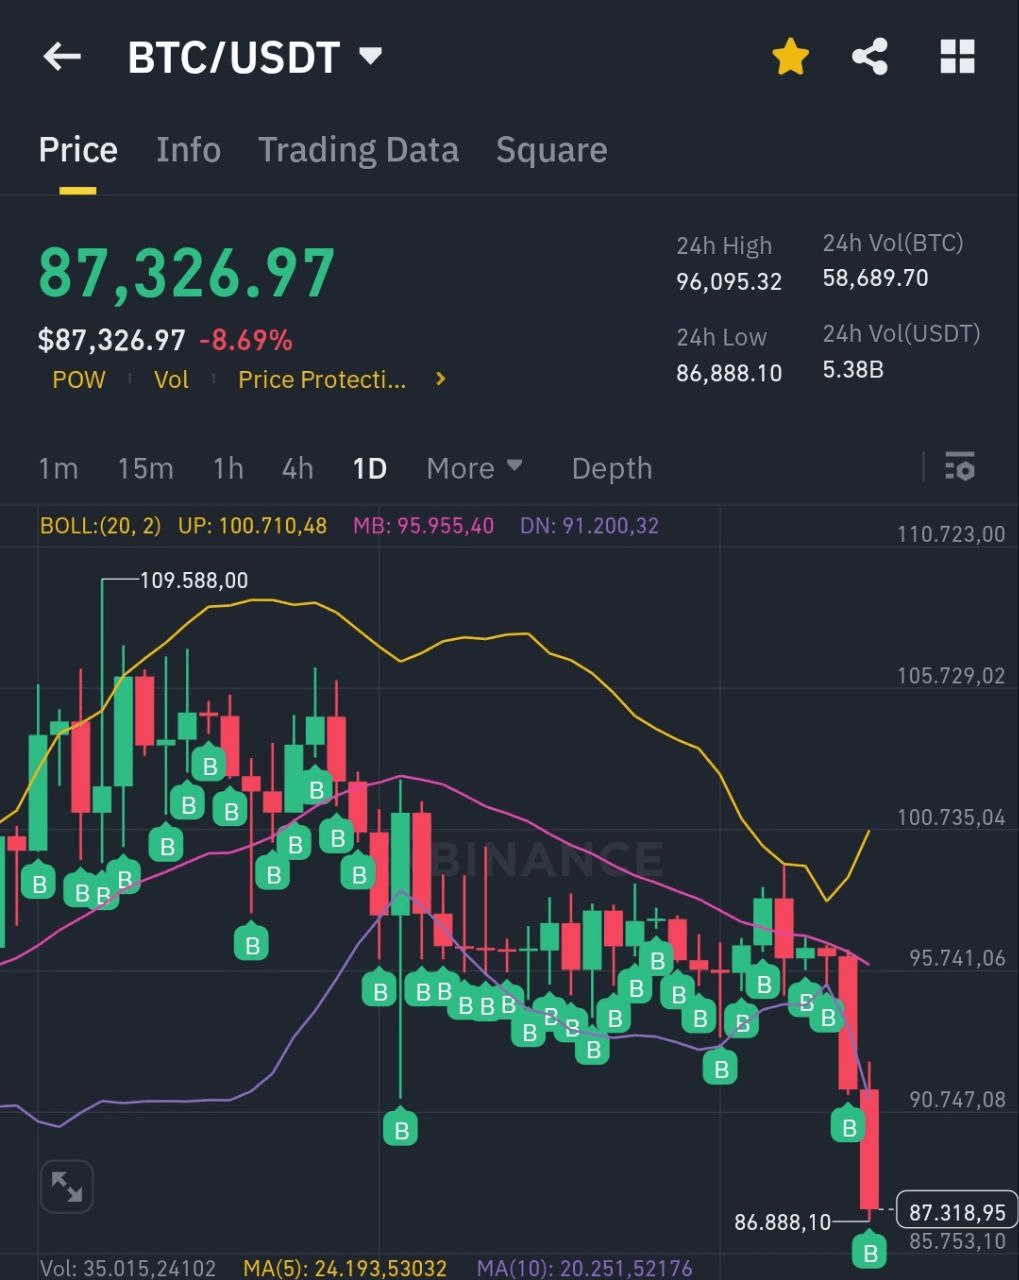
Task: Expand the BTC/USDT pair selector arrow
Action: [x=370, y=56]
